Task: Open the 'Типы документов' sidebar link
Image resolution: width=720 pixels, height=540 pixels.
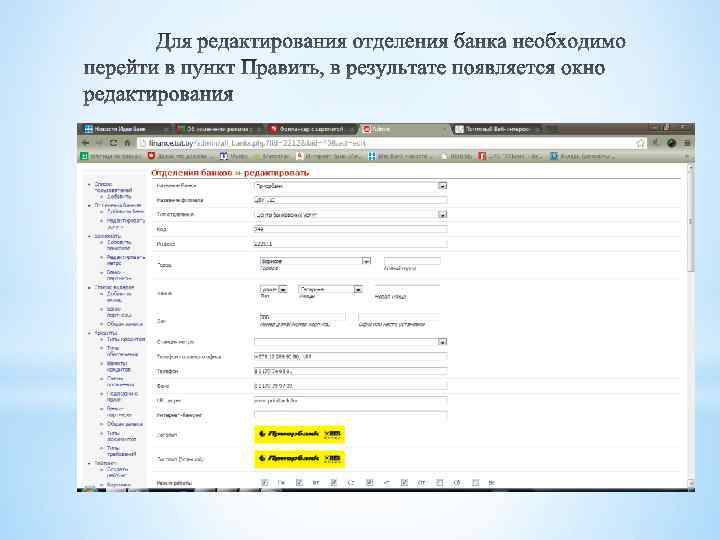Action: click(121, 436)
